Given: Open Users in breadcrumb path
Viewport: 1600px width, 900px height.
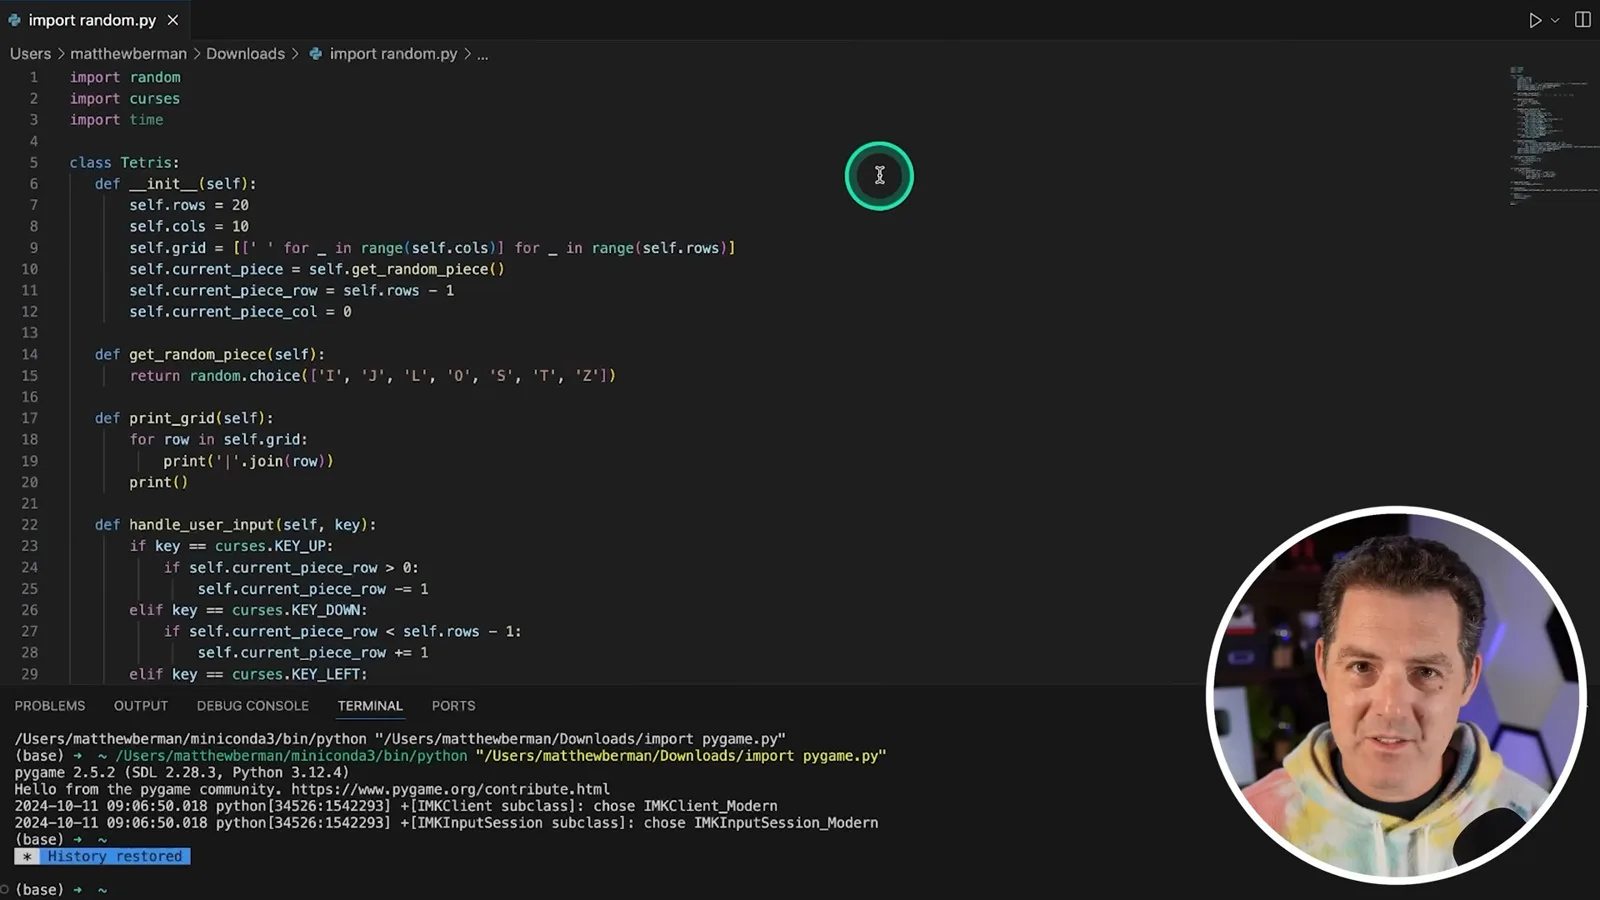Looking at the screenshot, I should [x=30, y=54].
